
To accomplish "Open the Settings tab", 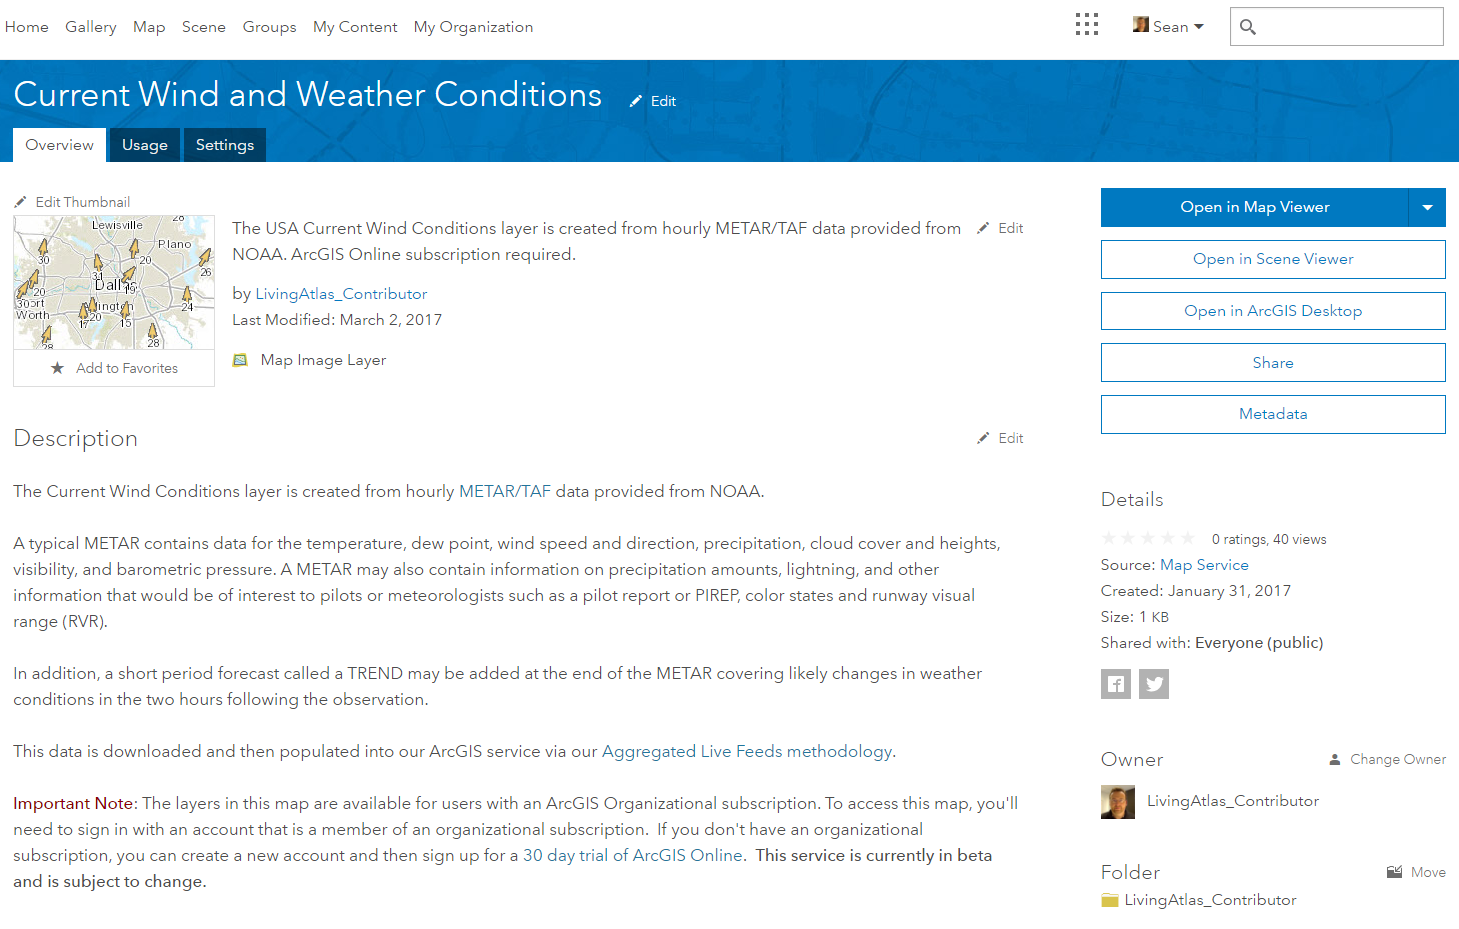I will click(224, 144).
